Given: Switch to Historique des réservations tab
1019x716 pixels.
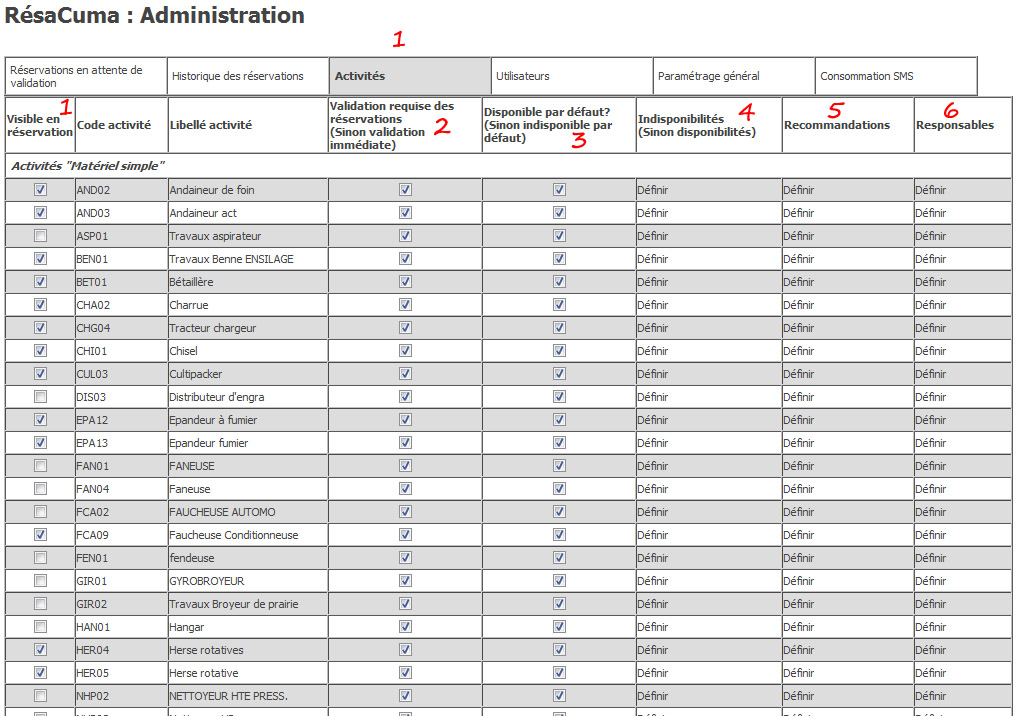Looking at the screenshot, I should point(248,76).
